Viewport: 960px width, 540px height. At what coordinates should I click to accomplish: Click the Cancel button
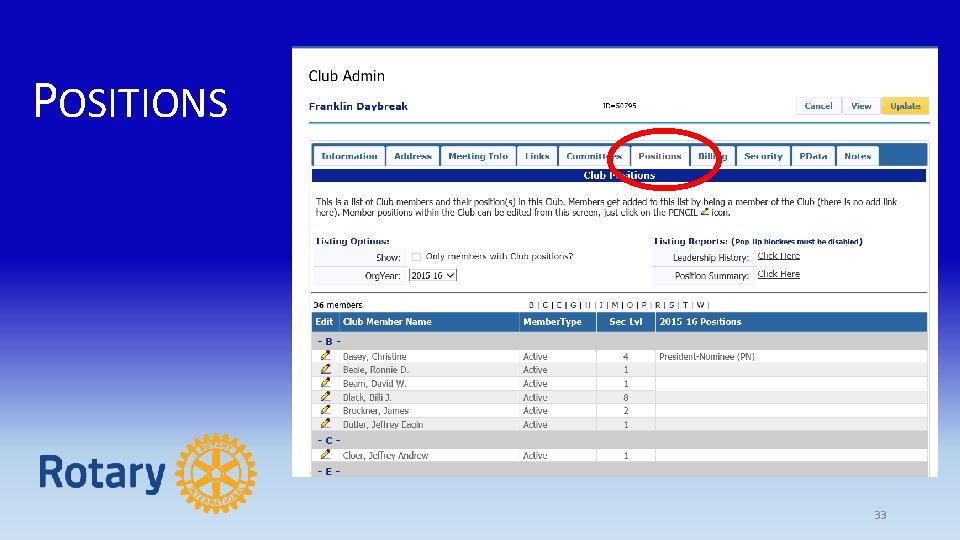tap(818, 106)
